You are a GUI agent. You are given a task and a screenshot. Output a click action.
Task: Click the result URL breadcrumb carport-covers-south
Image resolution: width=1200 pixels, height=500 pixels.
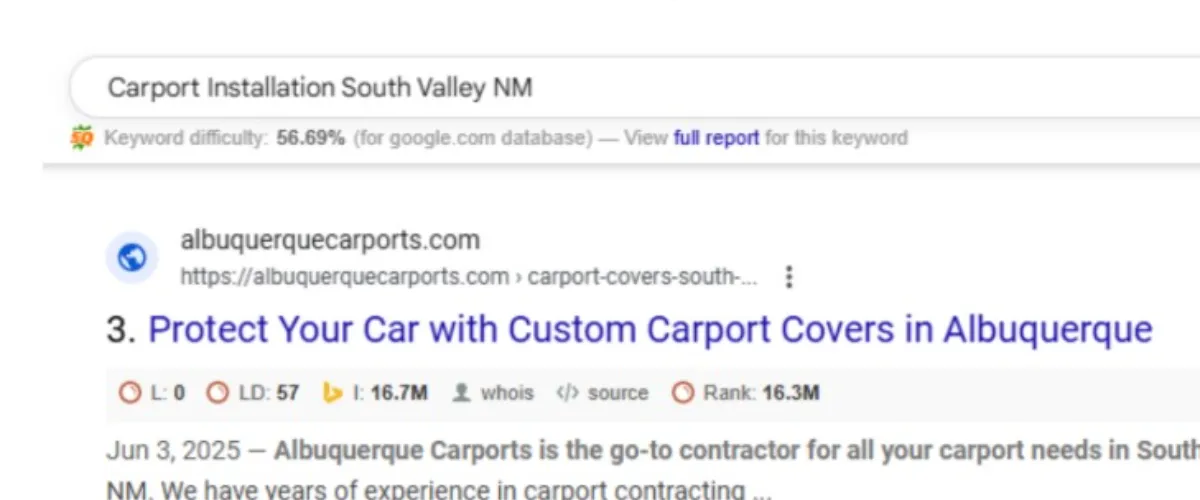642,277
